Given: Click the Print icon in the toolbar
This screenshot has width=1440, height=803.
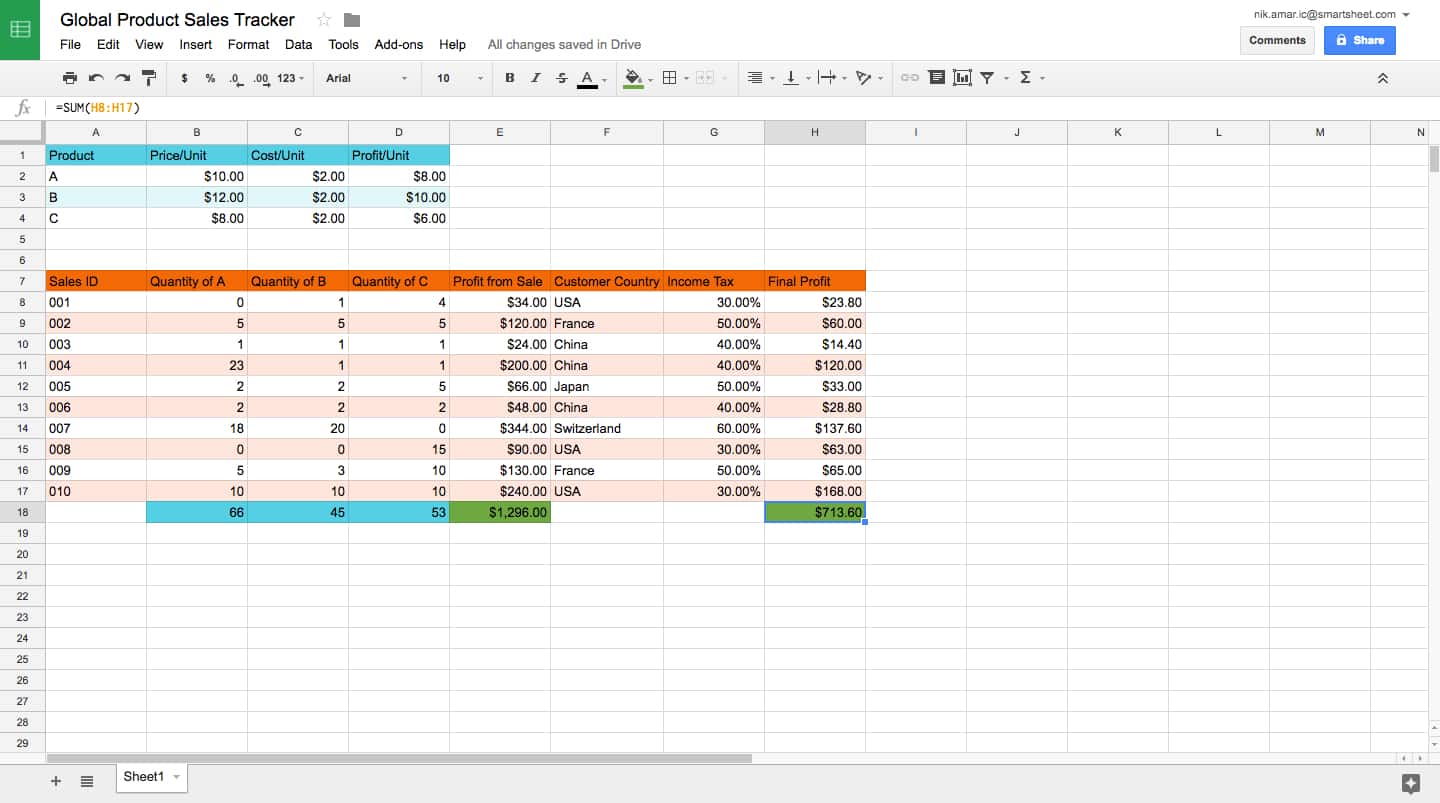Looking at the screenshot, I should (69, 78).
